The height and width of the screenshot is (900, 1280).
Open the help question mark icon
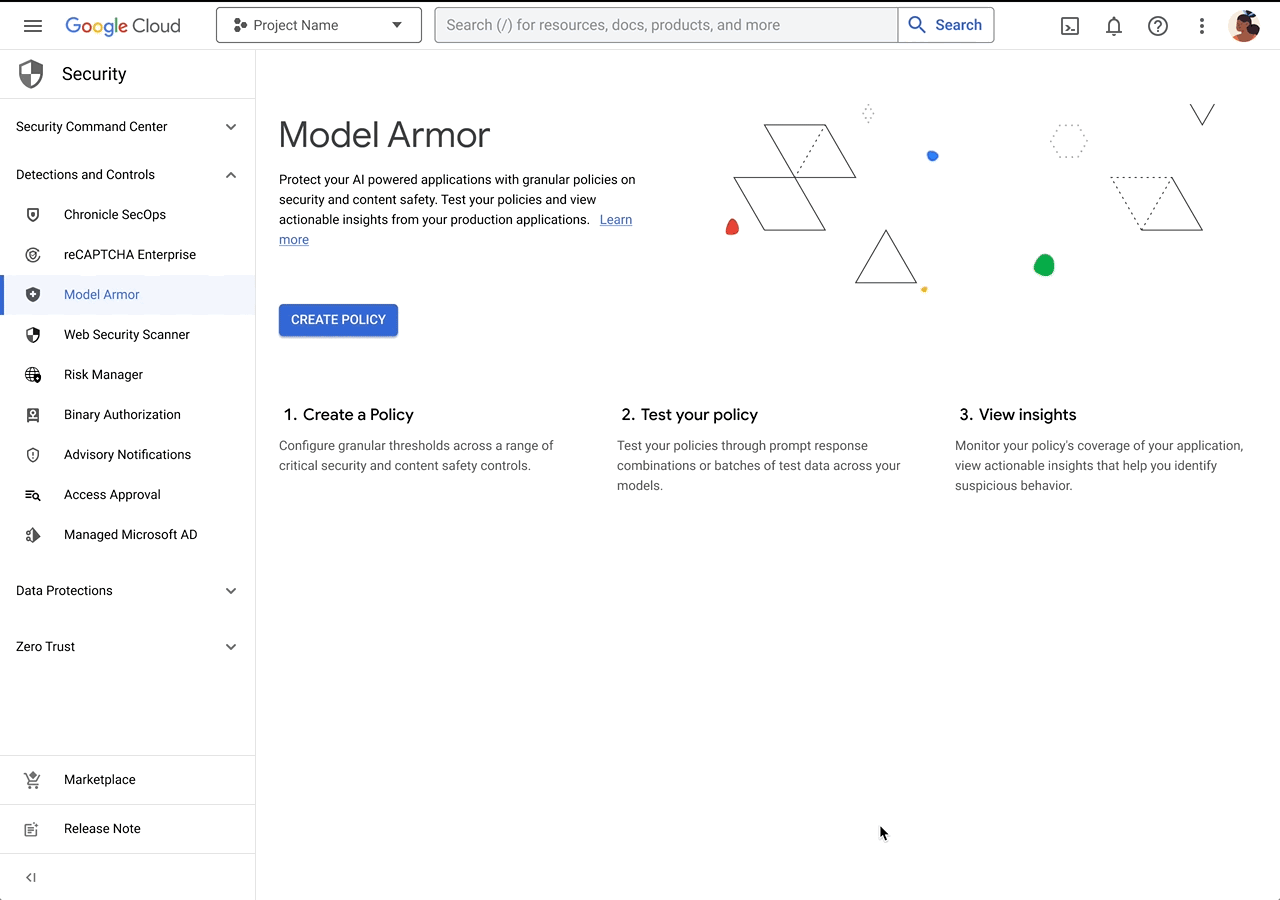[x=1158, y=26]
